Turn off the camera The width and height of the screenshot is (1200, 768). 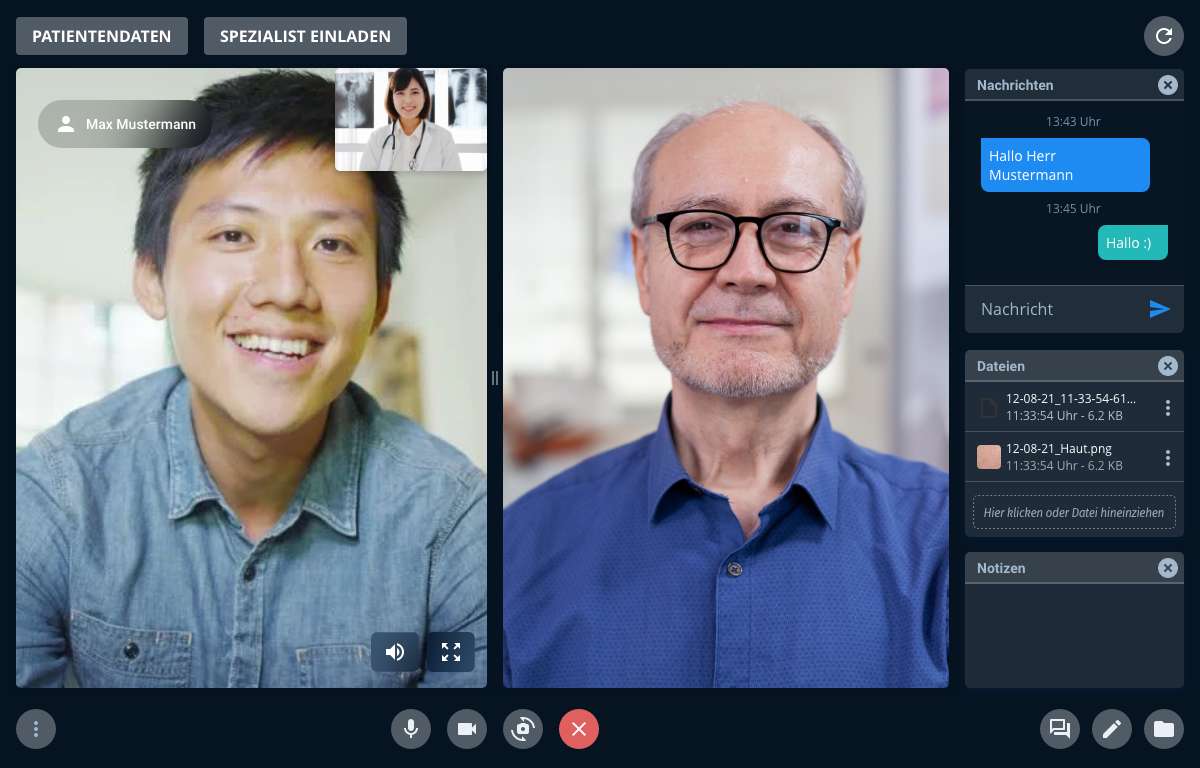point(467,729)
